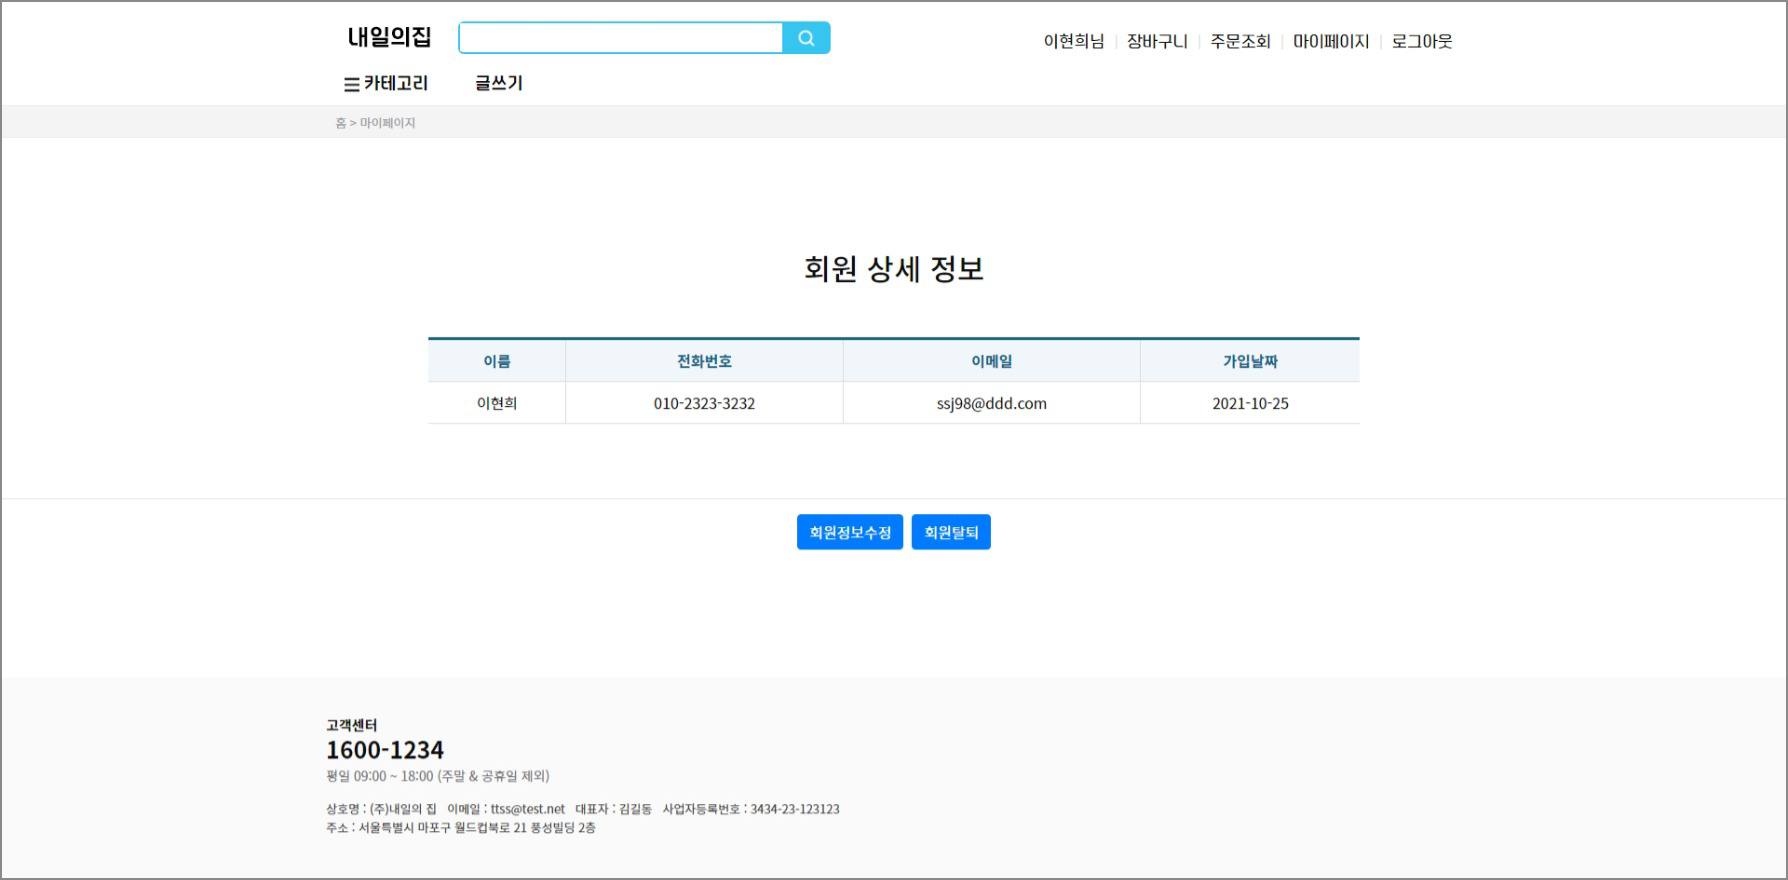1788x880 pixels.
Task: Click the 회원탈퇴 button
Action: [x=951, y=532]
